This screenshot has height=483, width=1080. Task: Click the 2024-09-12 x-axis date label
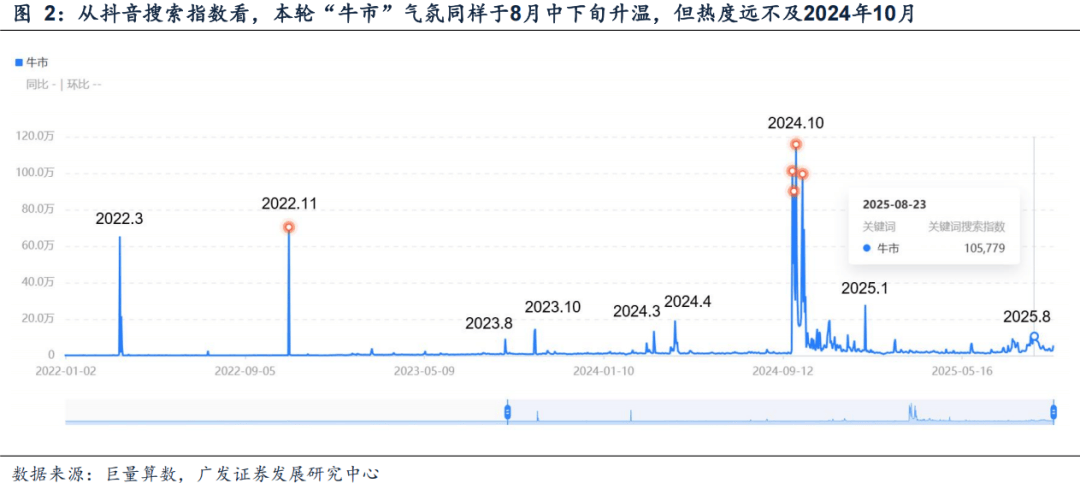click(x=785, y=370)
